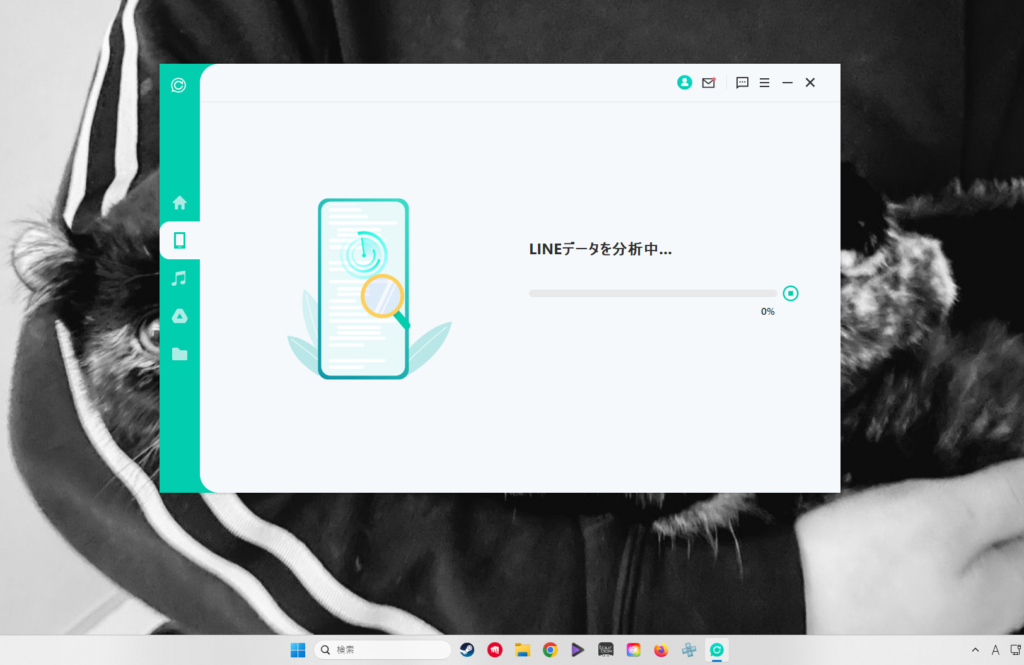Click the taskbar search box
This screenshot has height=665, width=1024.
pyautogui.click(x=382, y=650)
